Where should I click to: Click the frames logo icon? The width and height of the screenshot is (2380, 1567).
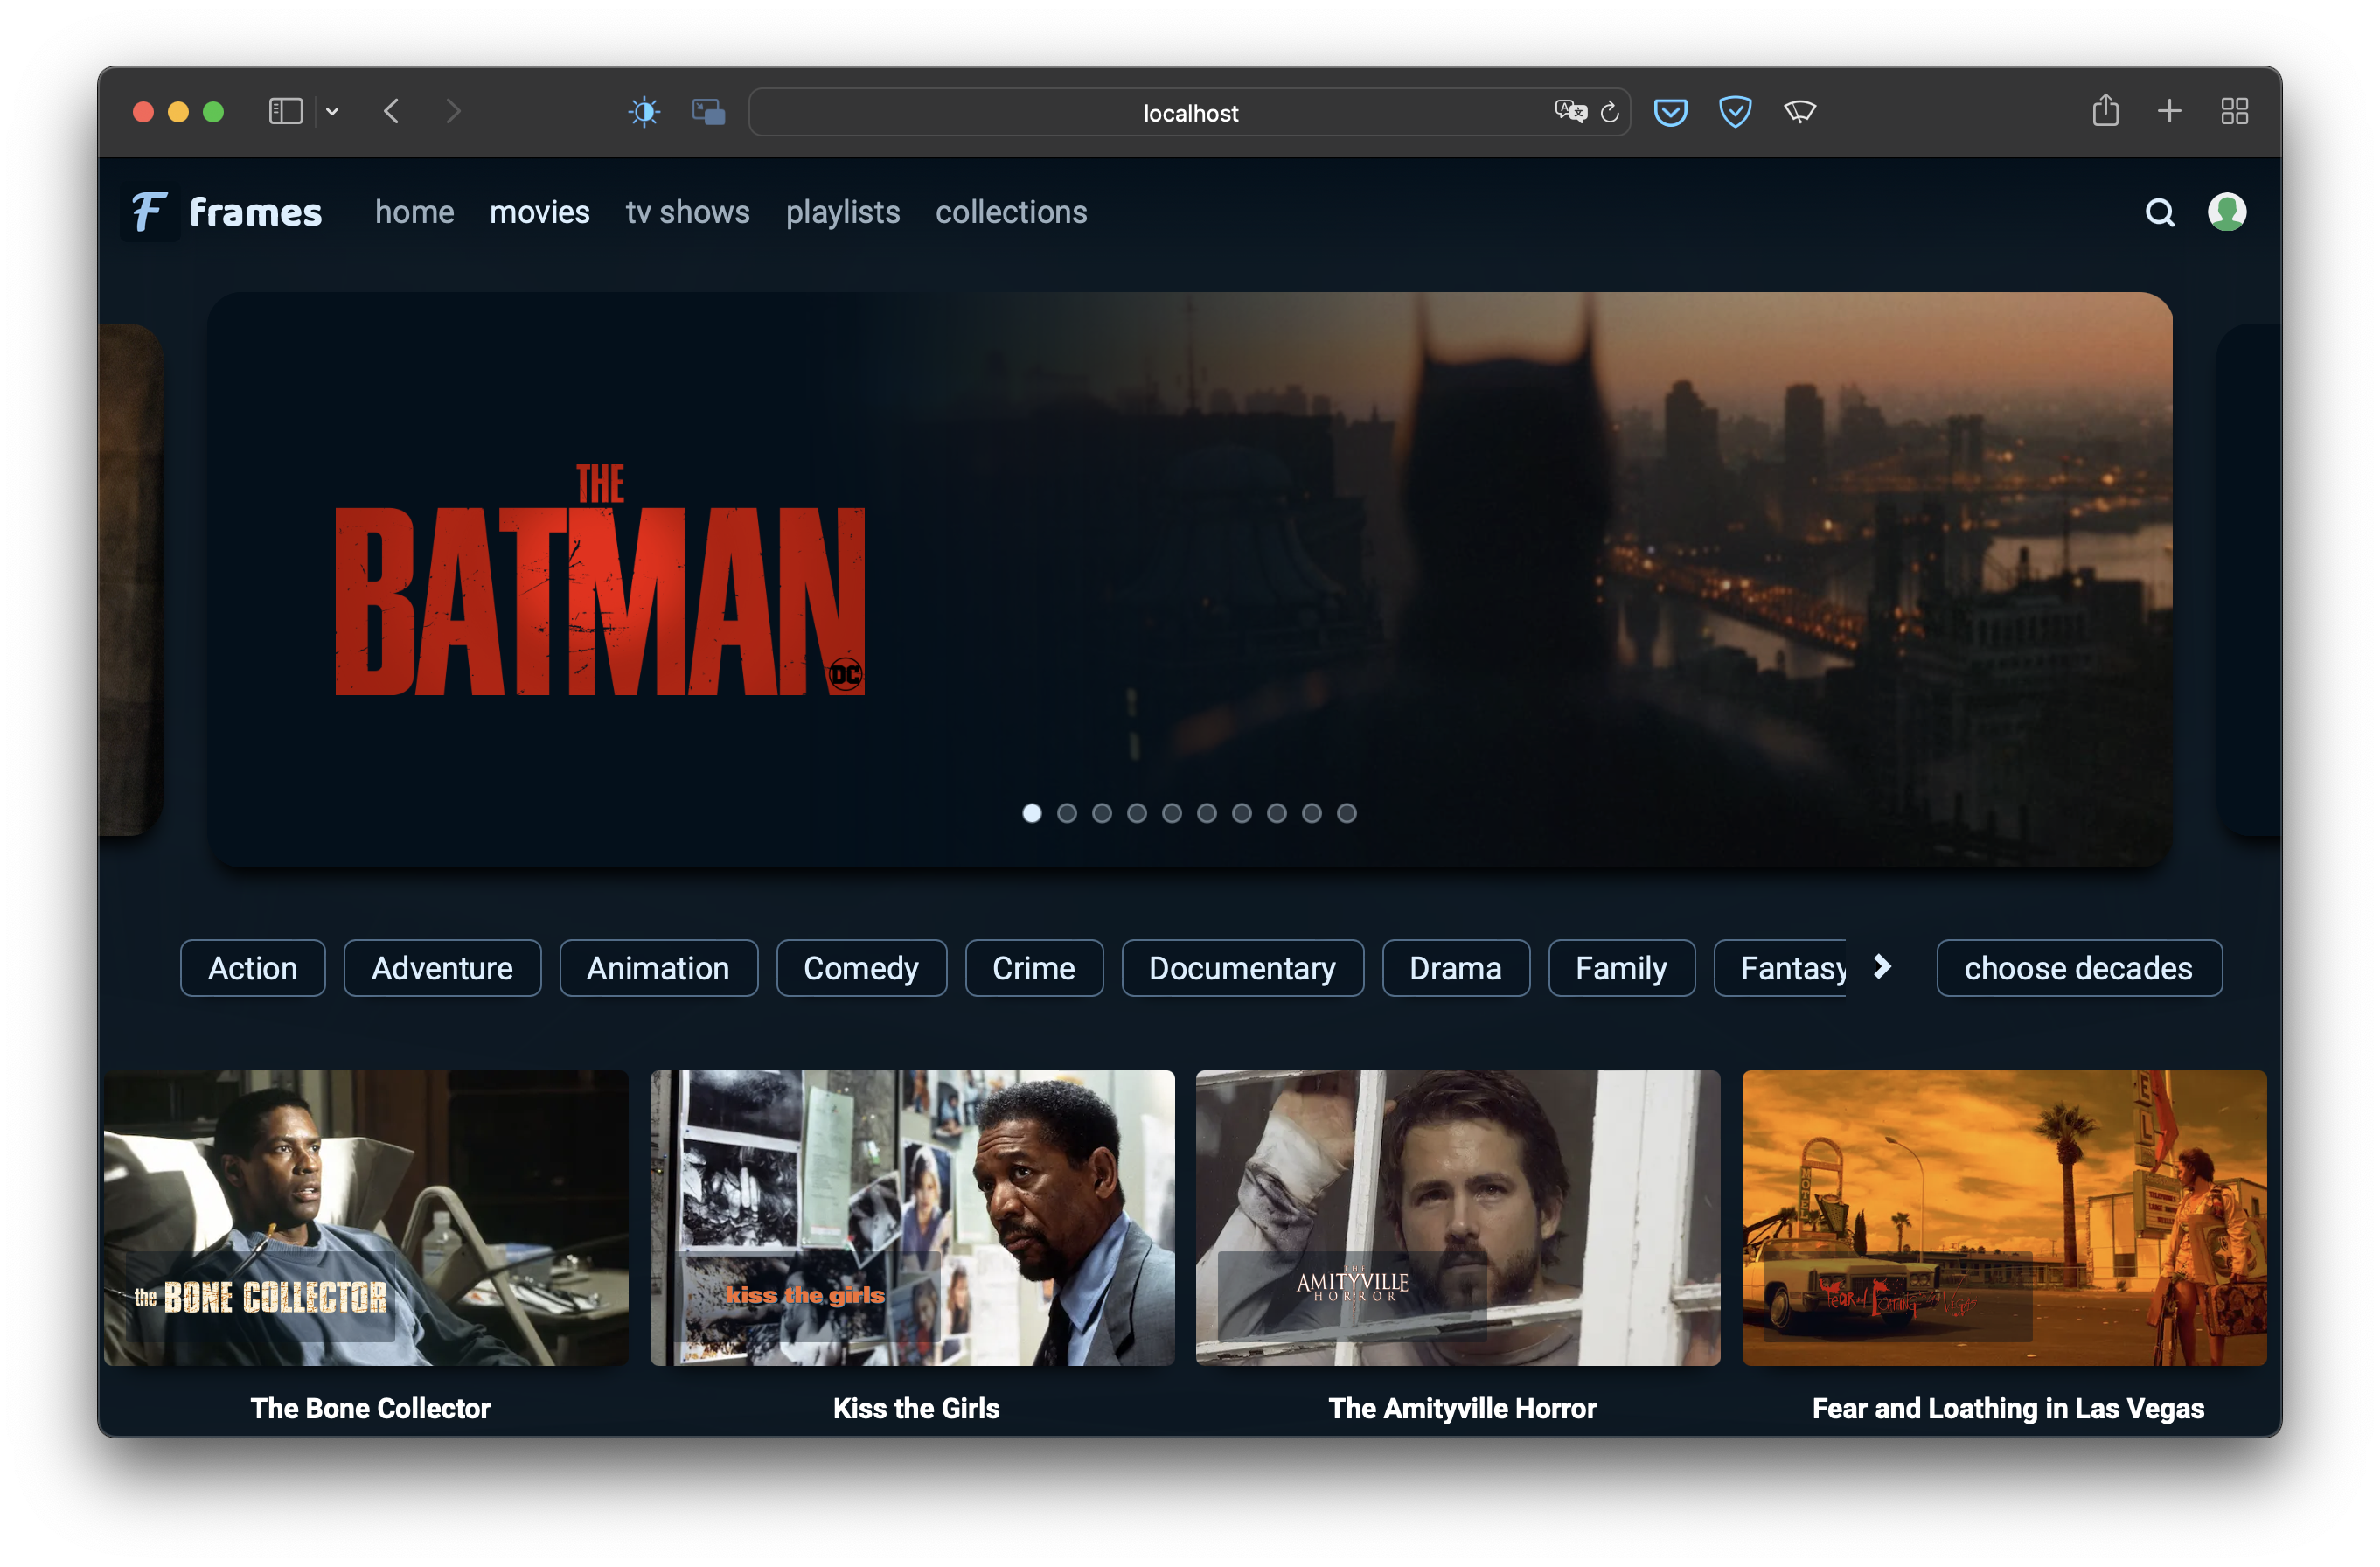coord(150,212)
